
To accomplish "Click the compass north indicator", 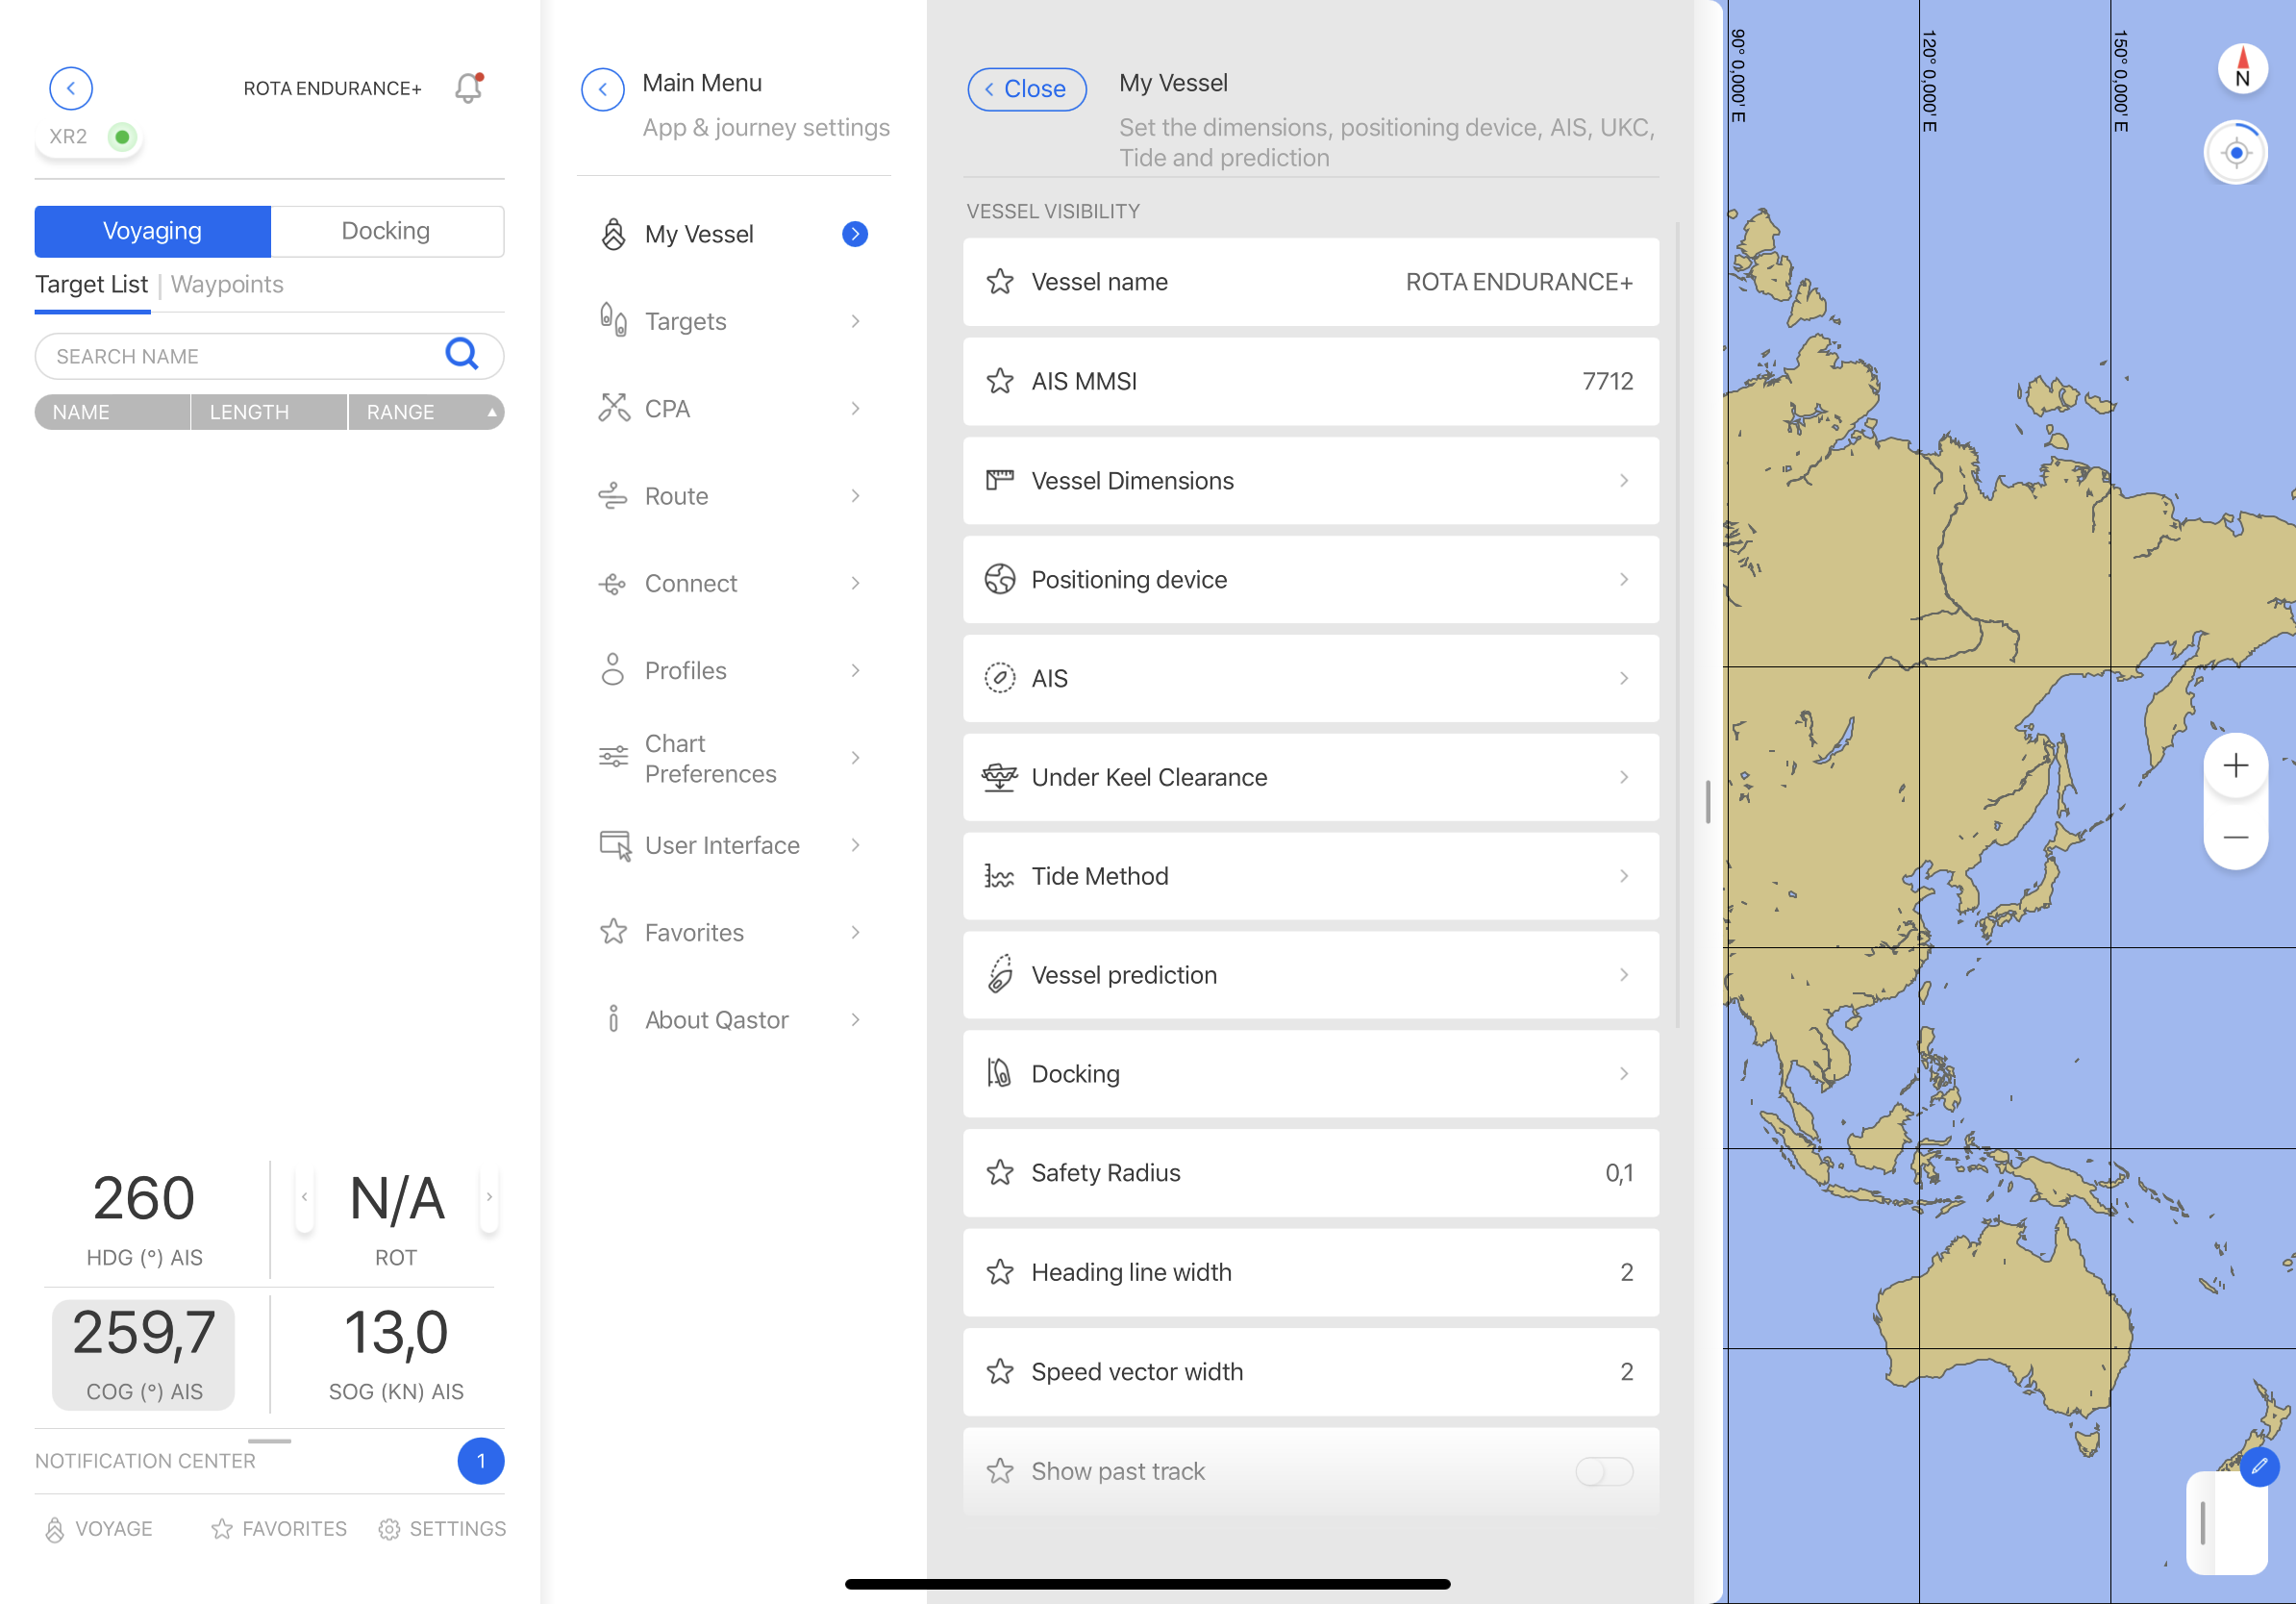I will coord(2241,69).
